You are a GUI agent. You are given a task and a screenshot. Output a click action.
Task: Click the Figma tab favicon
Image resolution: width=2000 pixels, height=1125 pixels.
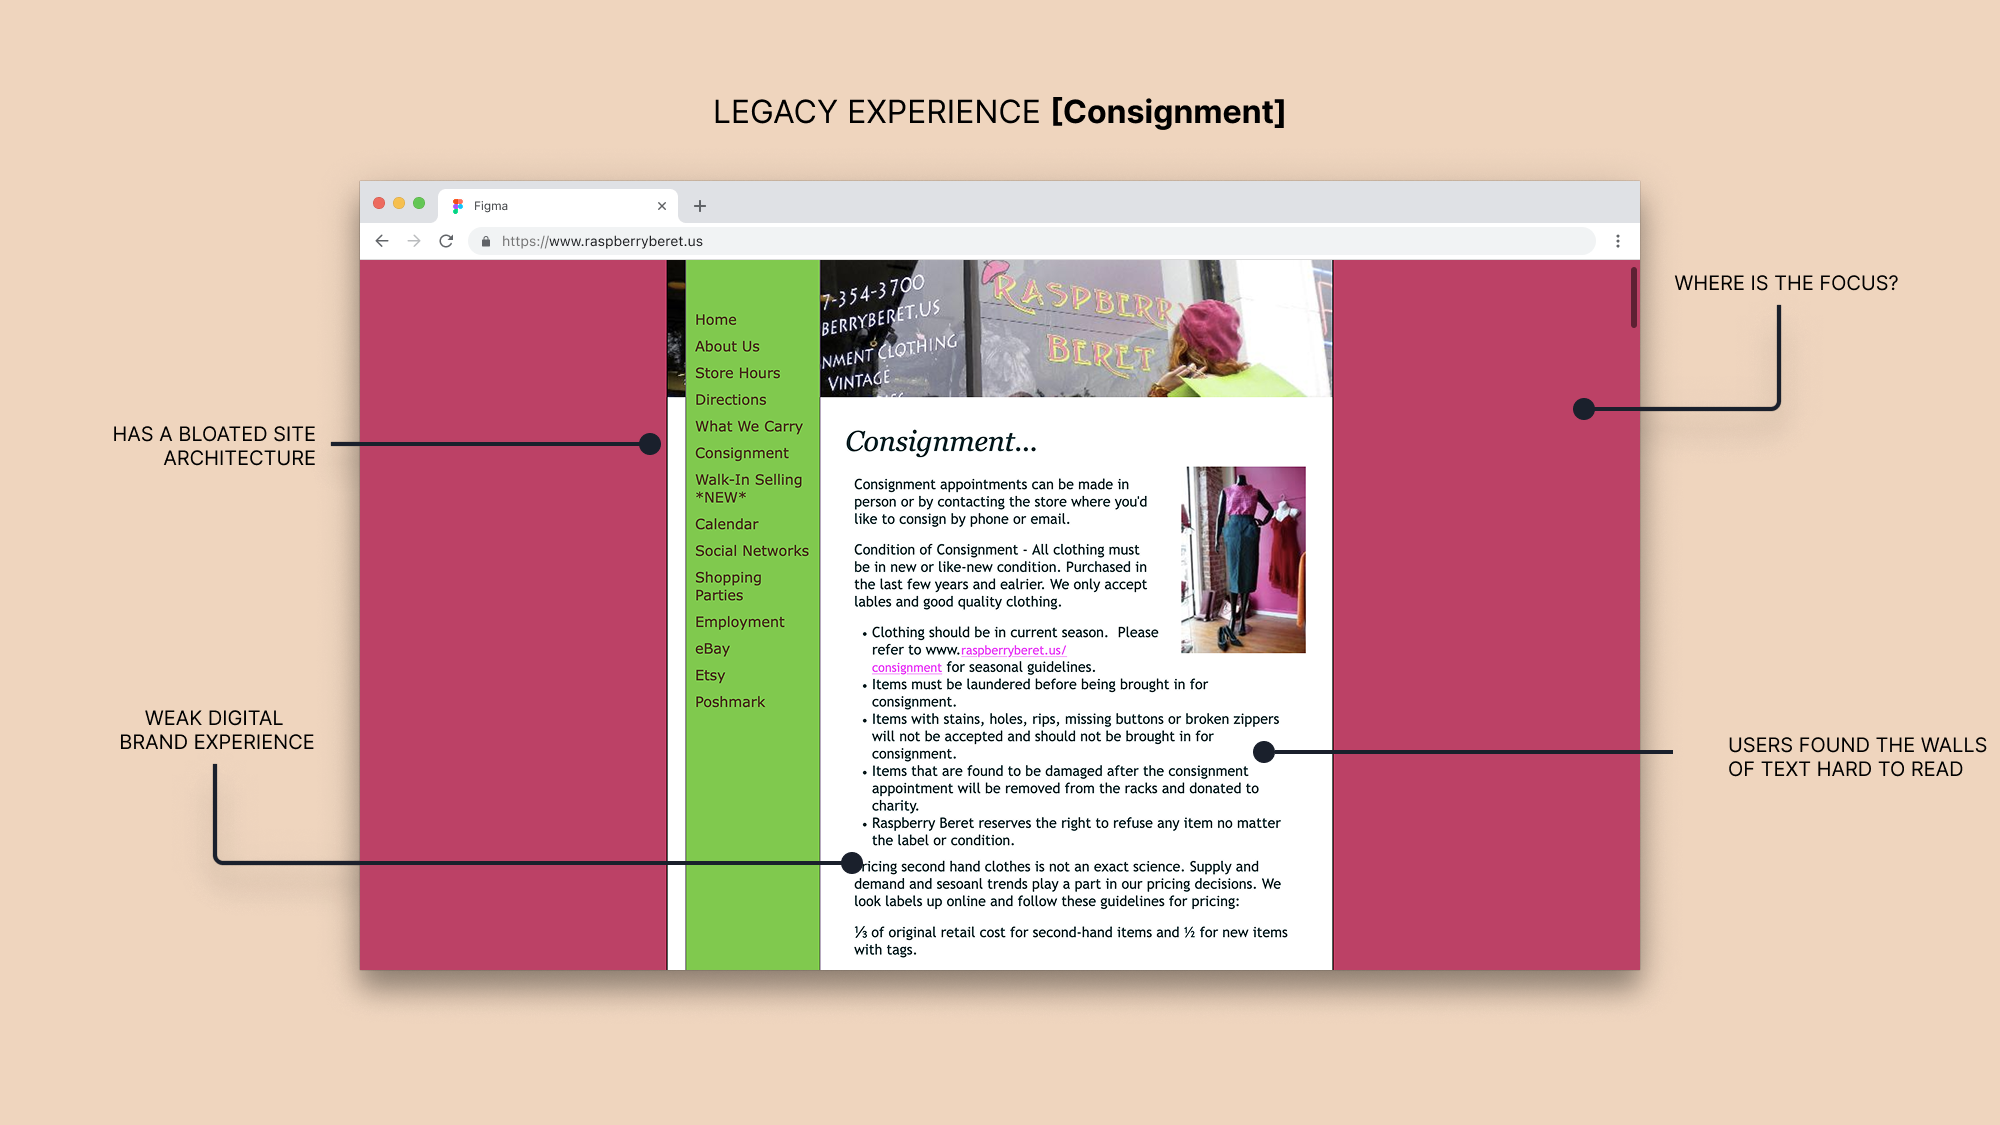point(458,206)
